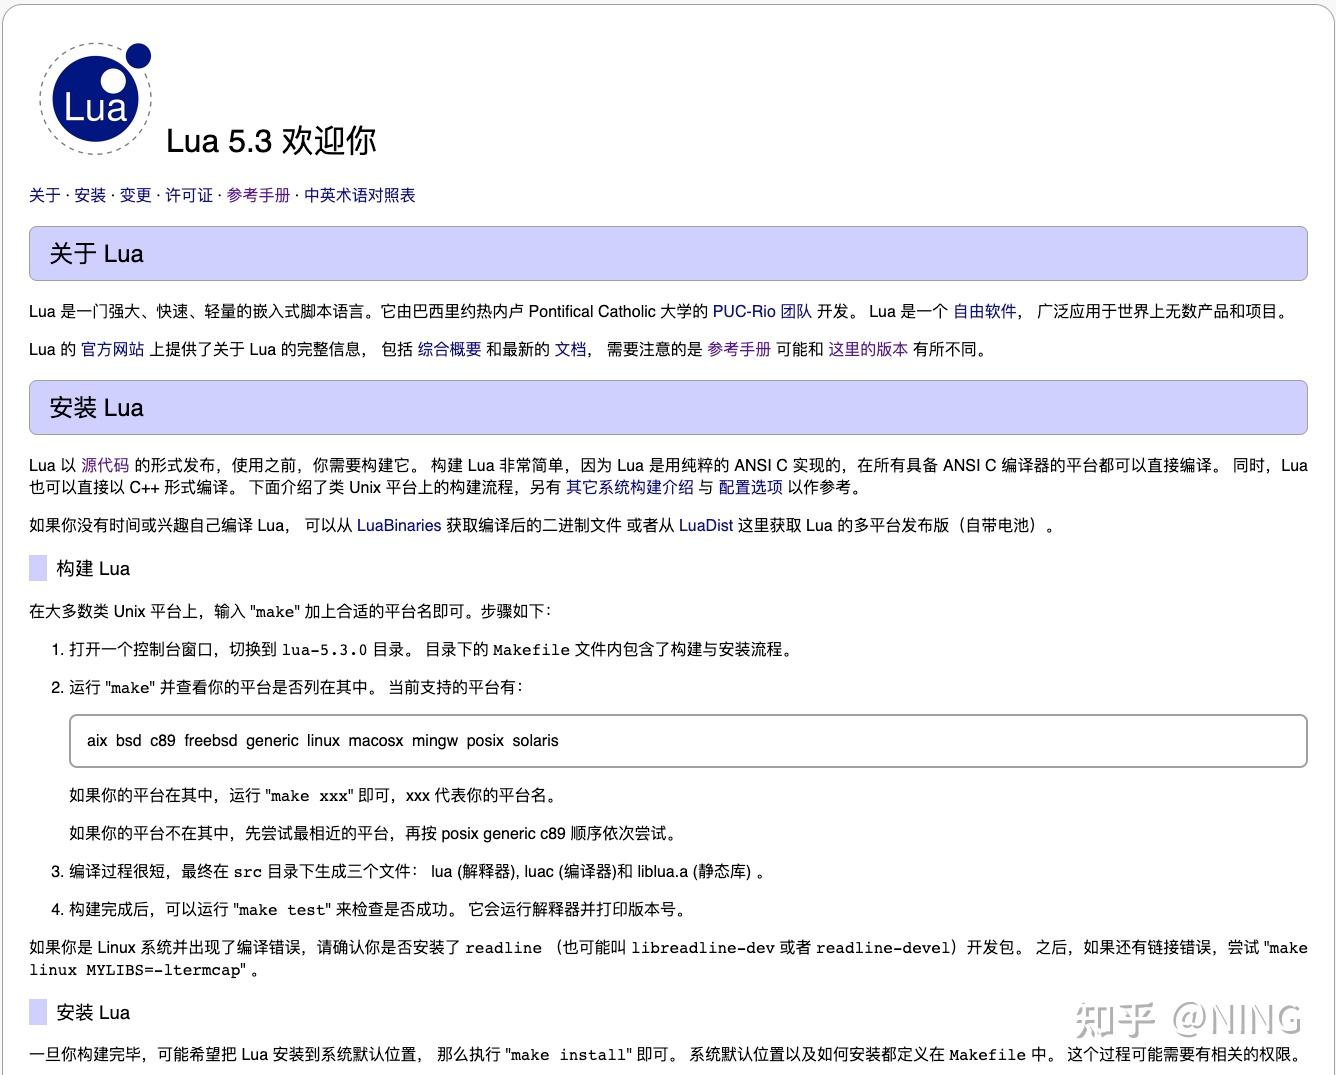Click the word freebsd in platform list
The image size is (1336, 1075).
pos(211,741)
